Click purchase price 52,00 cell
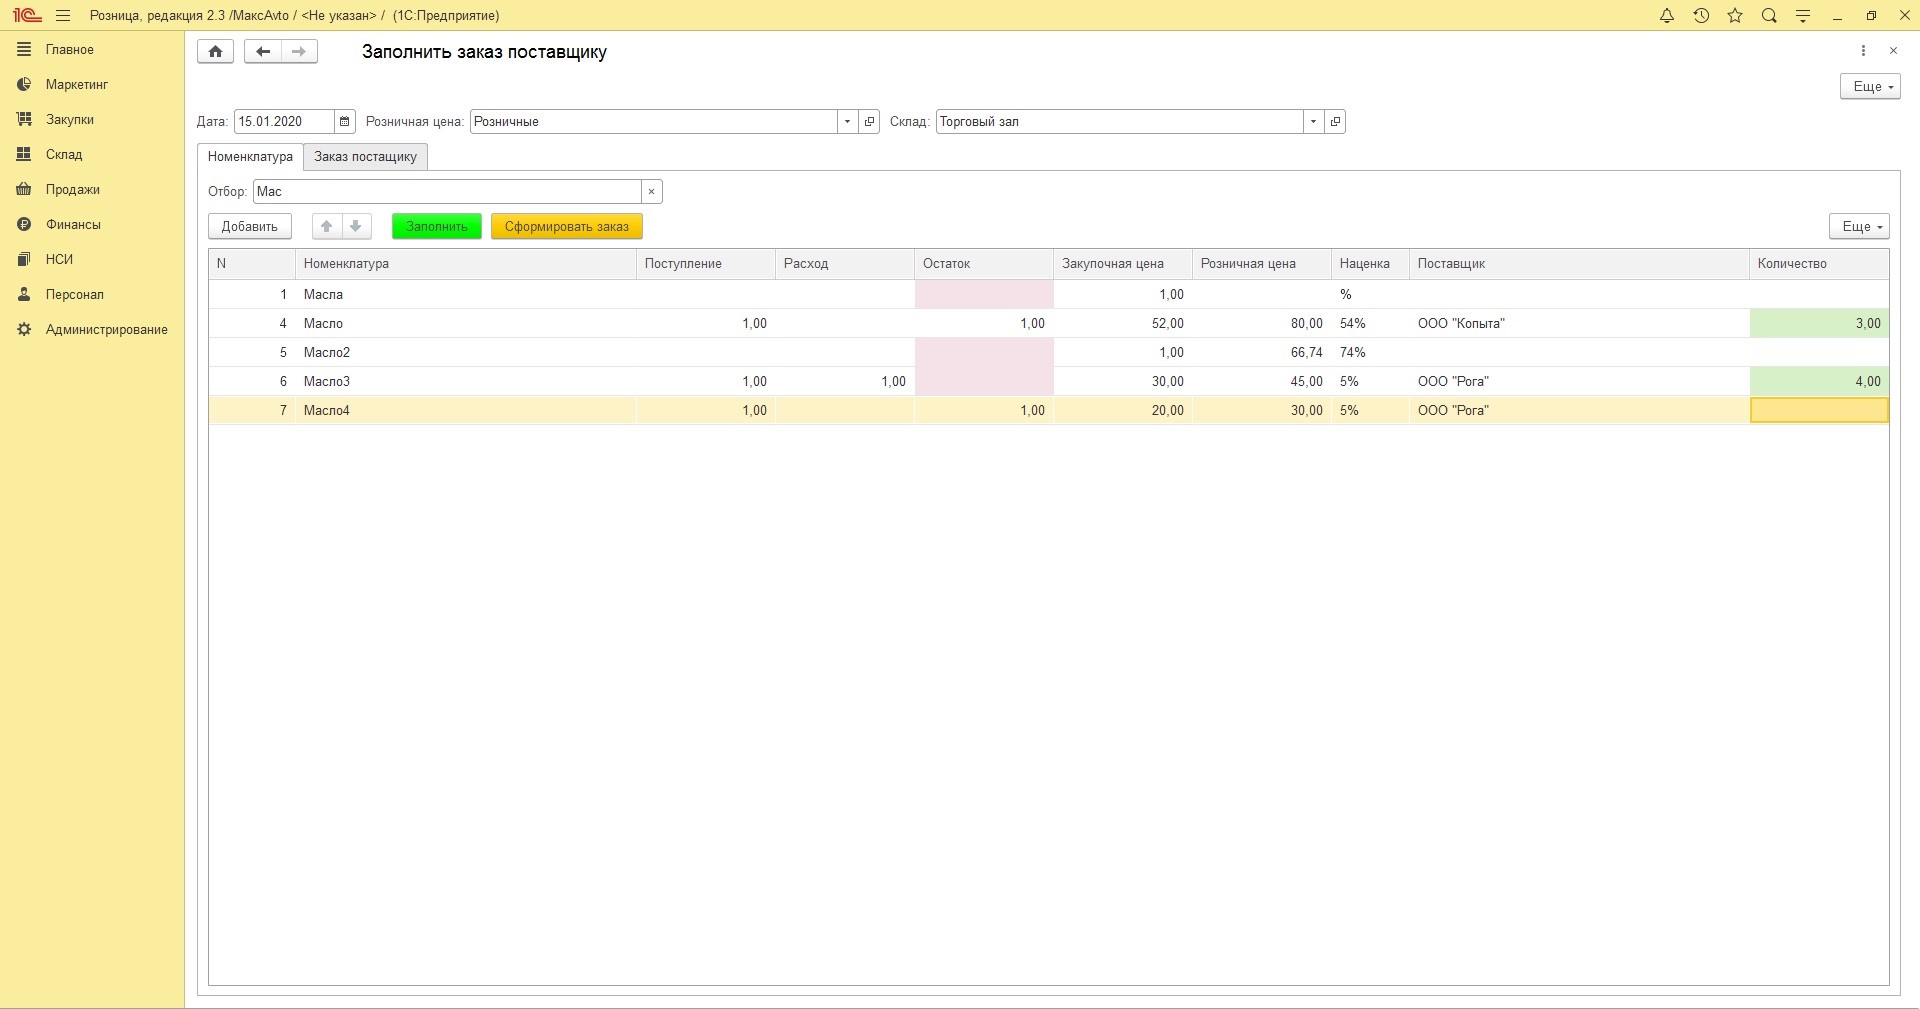The width and height of the screenshot is (1920, 1009). click(x=1122, y=324)
